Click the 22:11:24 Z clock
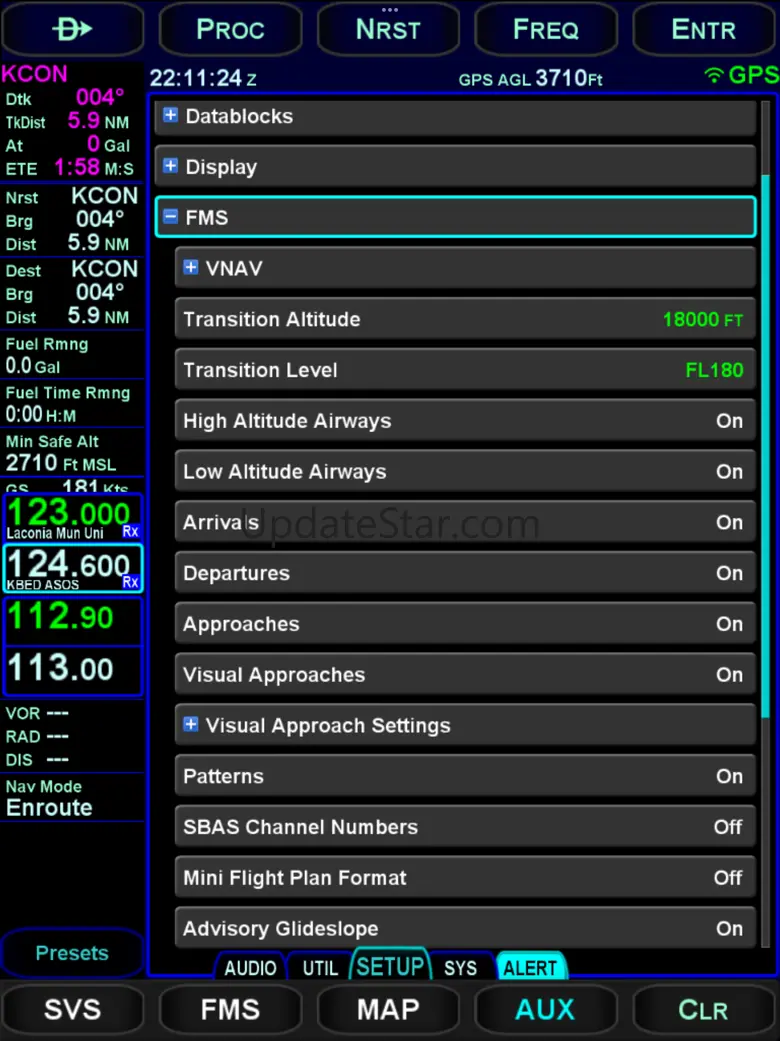Viewport: 780px width, 1041px height. 203,78
